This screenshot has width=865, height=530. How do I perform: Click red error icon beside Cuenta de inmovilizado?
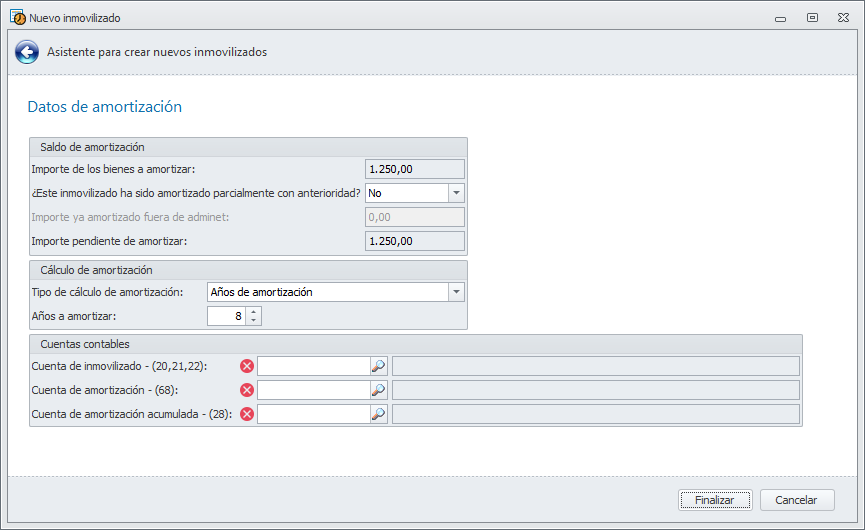pos(247,366)
